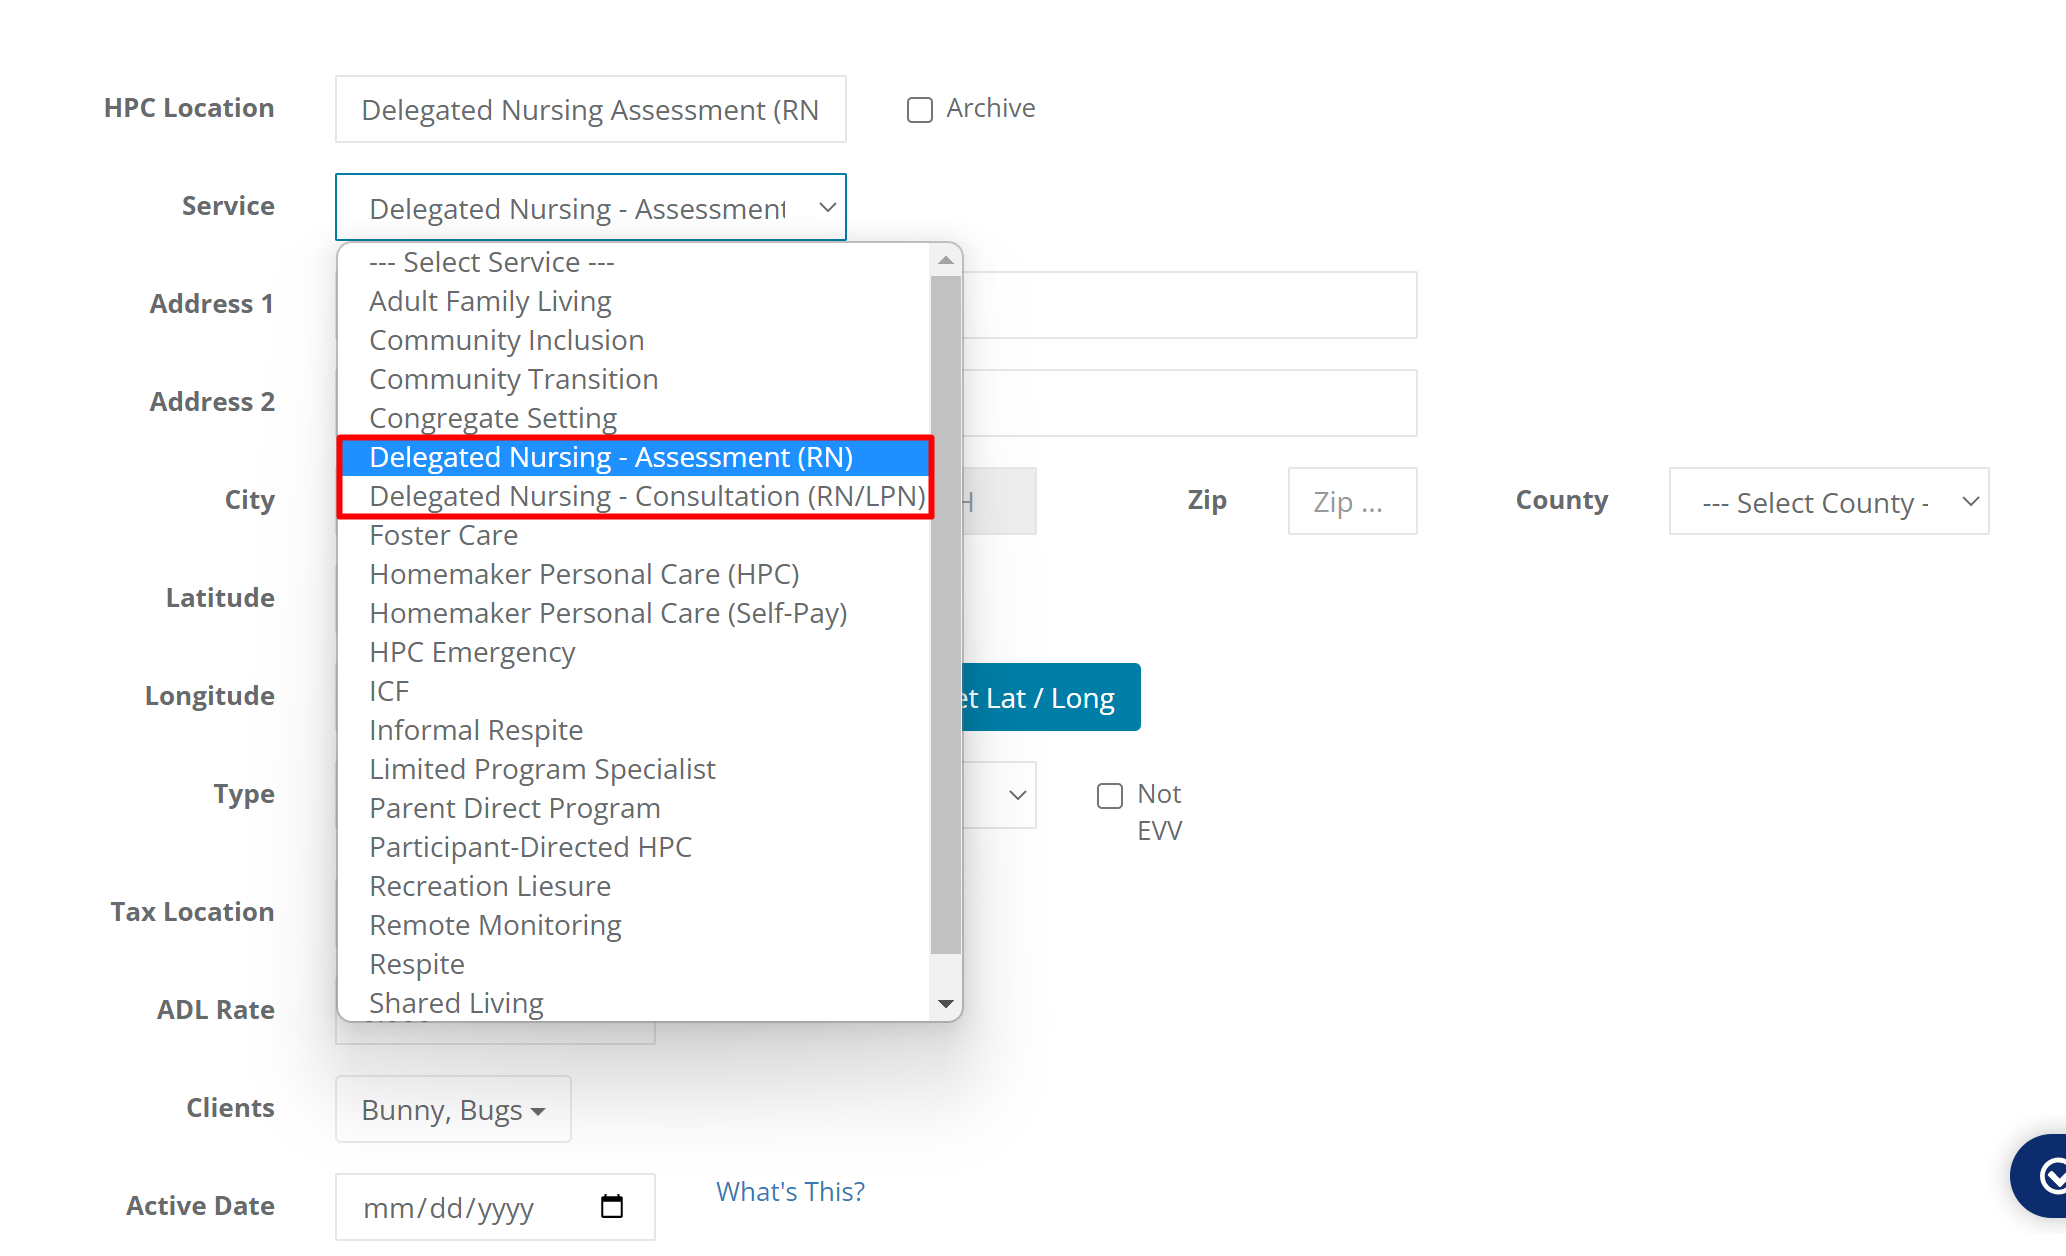Click the scroll-up arrow in service list
Viewport: 2066px width, 1256px height.
(946, 260)
